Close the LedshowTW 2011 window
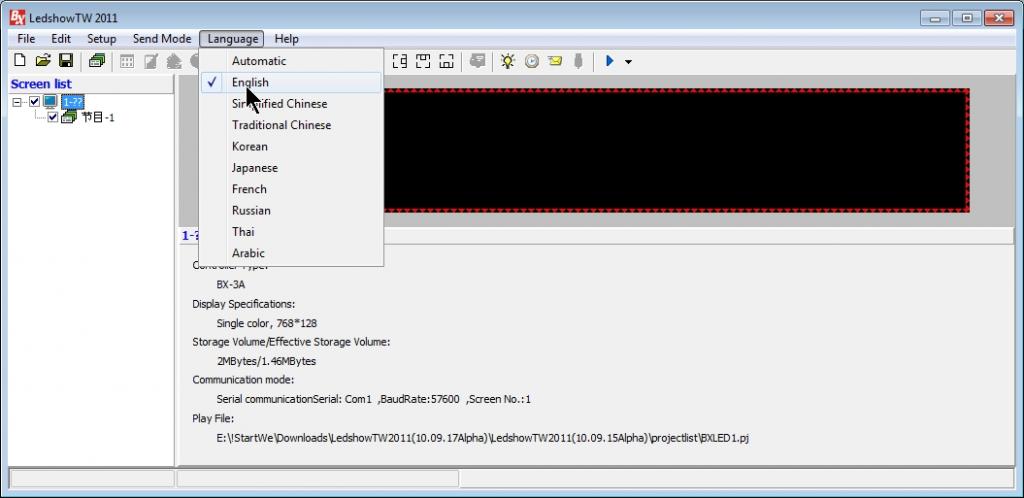 [x=999, y=18]
